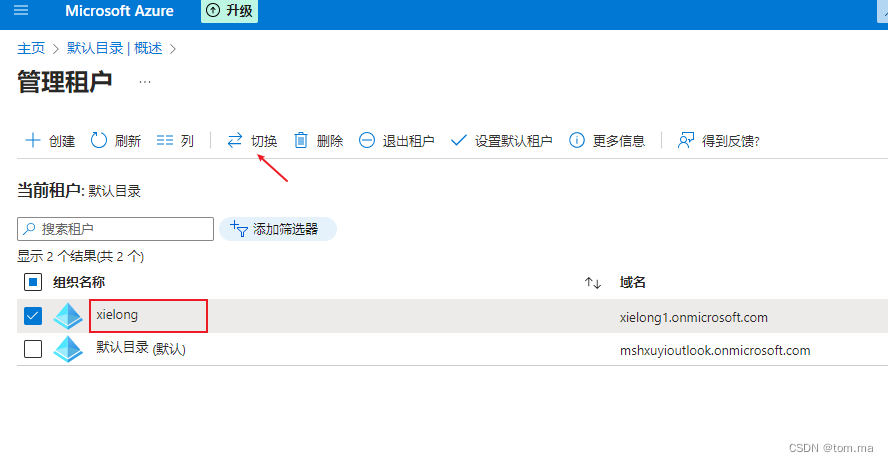The image size is (888, 462).
Task: Click the 升级 upgrade button
Action: [x=229, y=11]
